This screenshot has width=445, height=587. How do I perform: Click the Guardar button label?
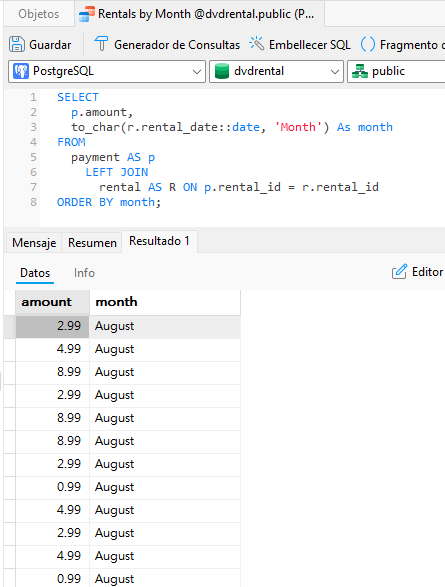50,45
